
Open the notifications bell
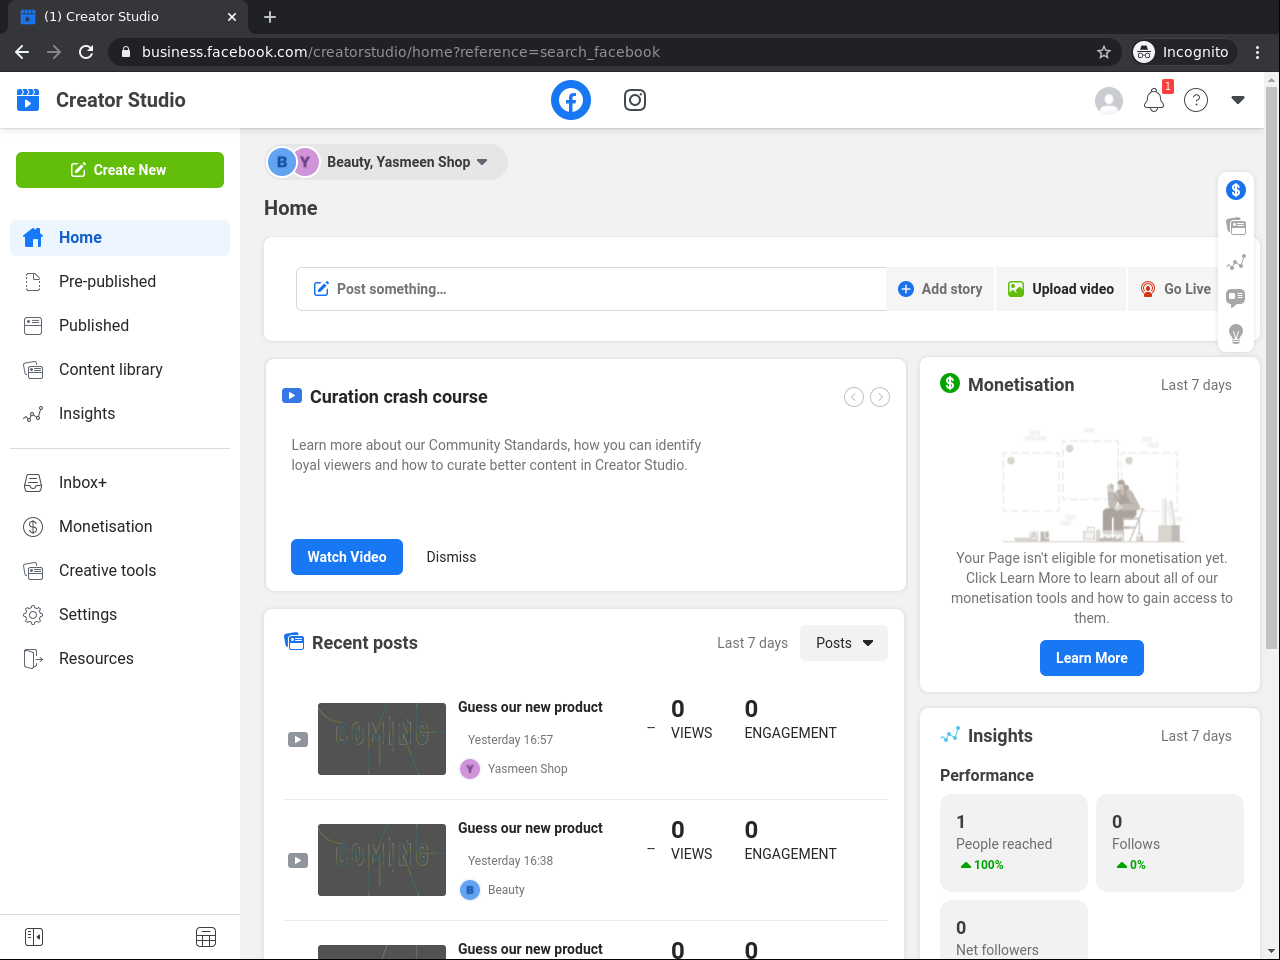[1154, 100]
